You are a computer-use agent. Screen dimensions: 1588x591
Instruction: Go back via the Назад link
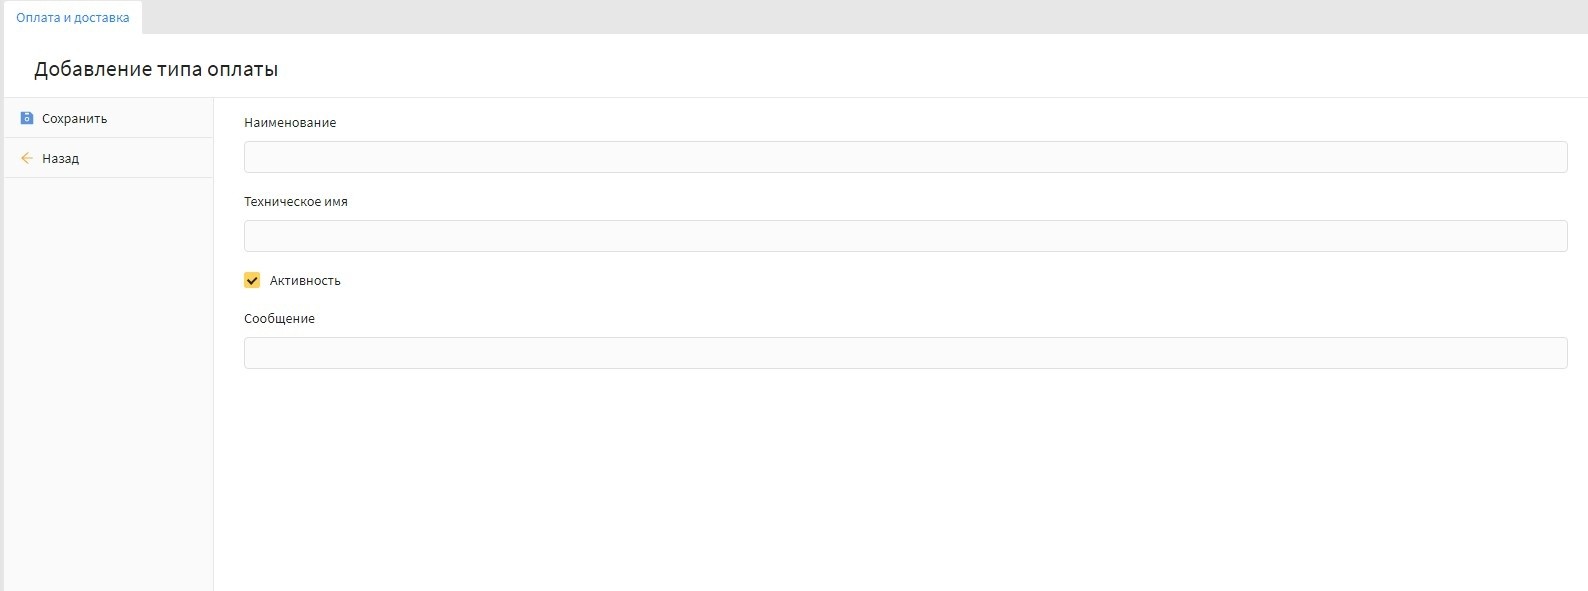pos(60,158)
